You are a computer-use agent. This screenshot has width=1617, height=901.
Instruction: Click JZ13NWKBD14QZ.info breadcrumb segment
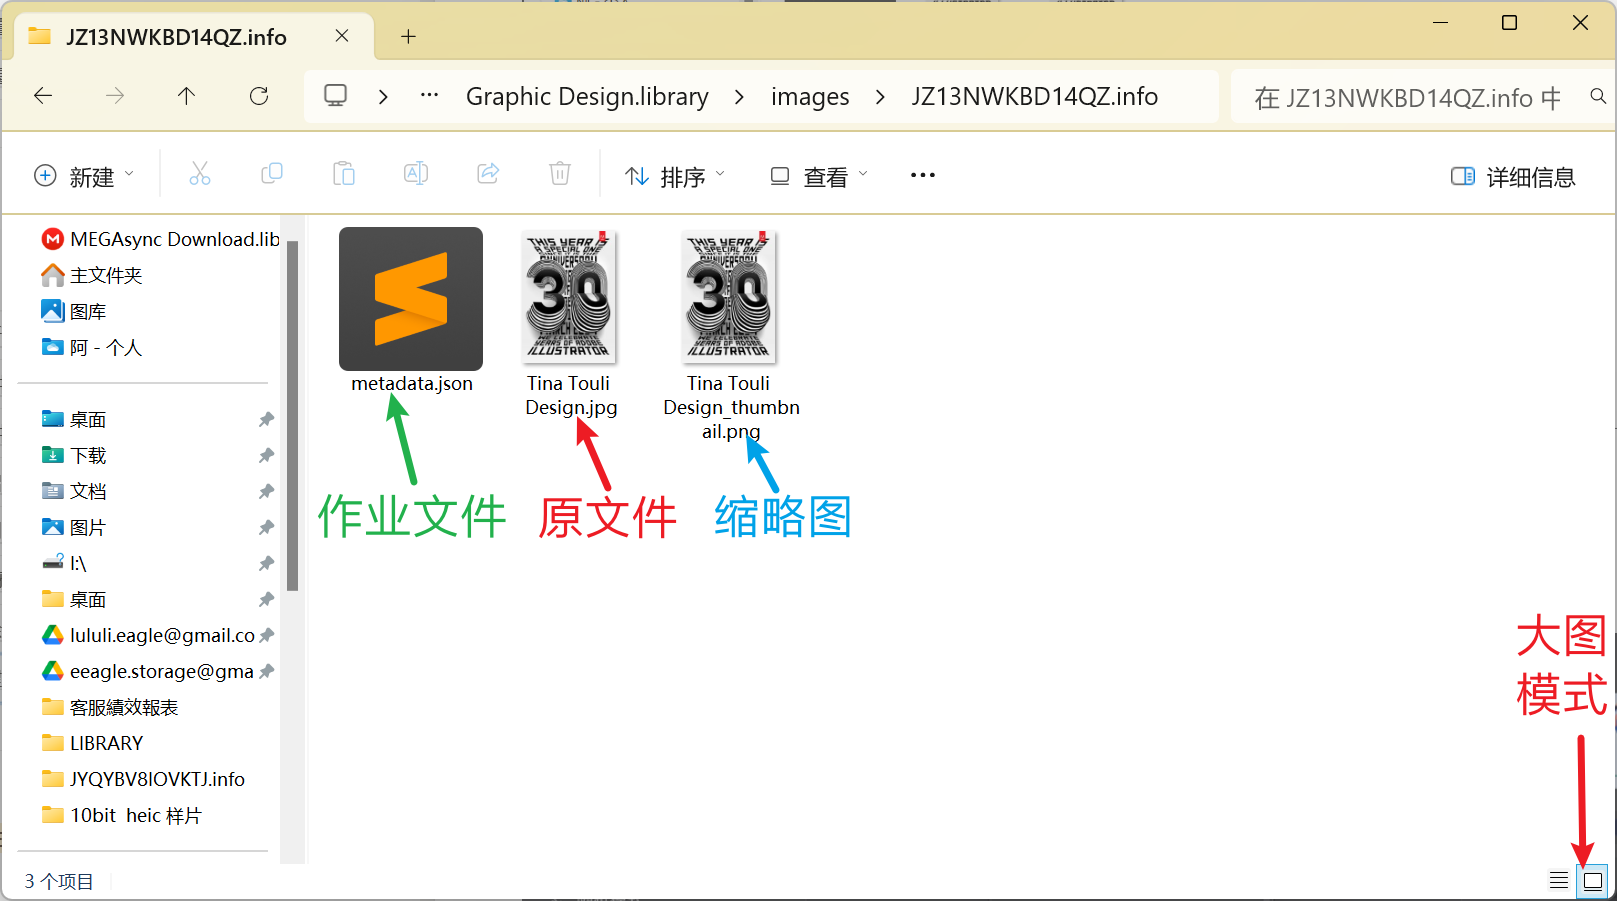click(x=1034, y=97)
